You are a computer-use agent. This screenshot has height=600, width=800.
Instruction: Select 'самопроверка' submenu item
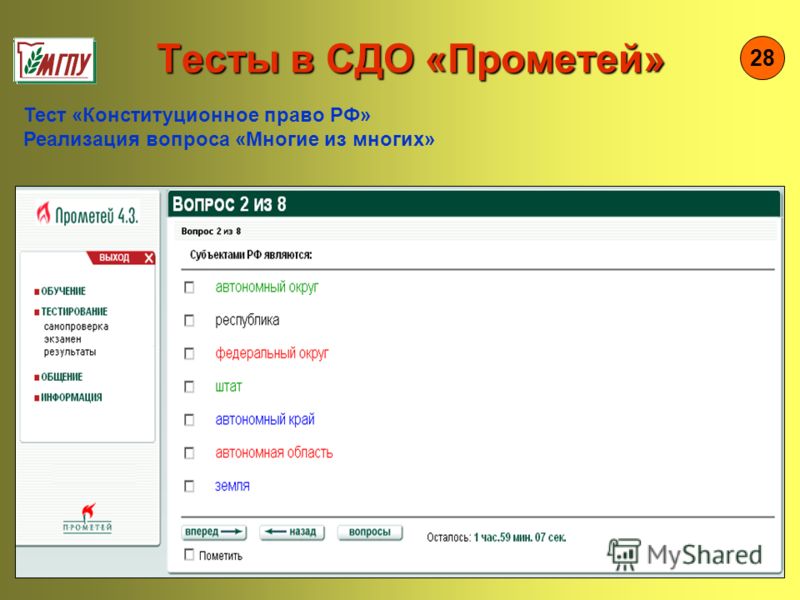point(76,327)
